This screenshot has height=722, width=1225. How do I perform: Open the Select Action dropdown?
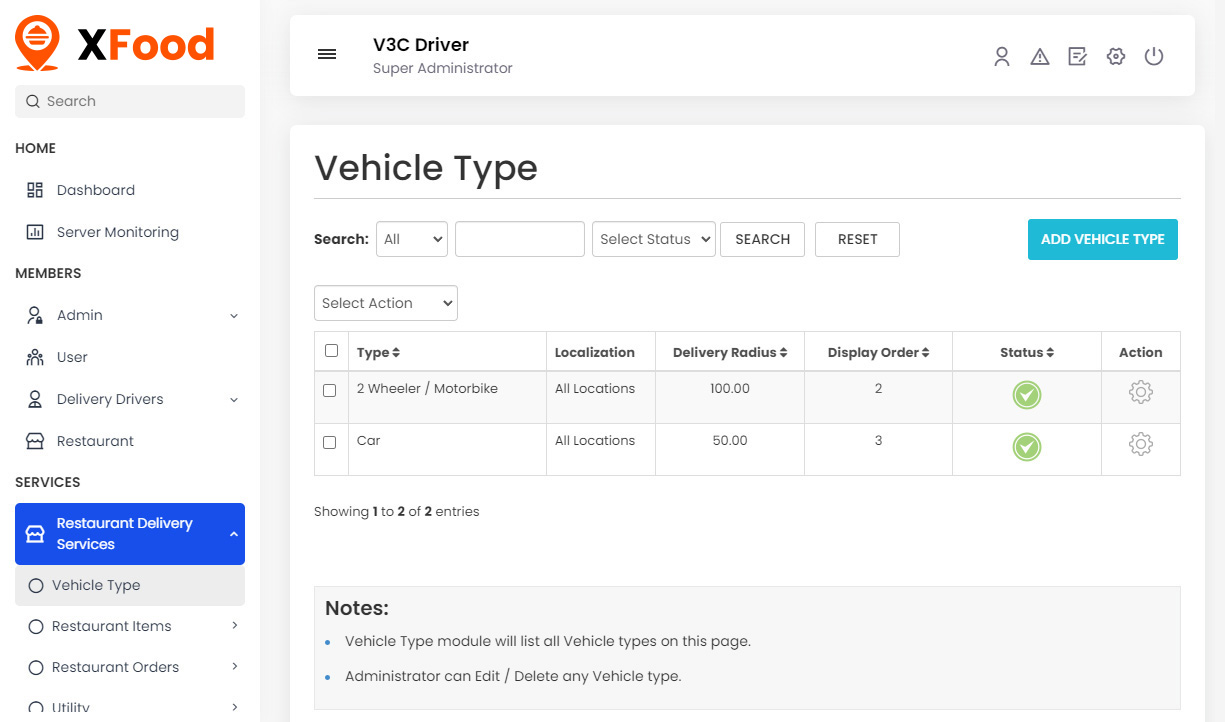385,303
